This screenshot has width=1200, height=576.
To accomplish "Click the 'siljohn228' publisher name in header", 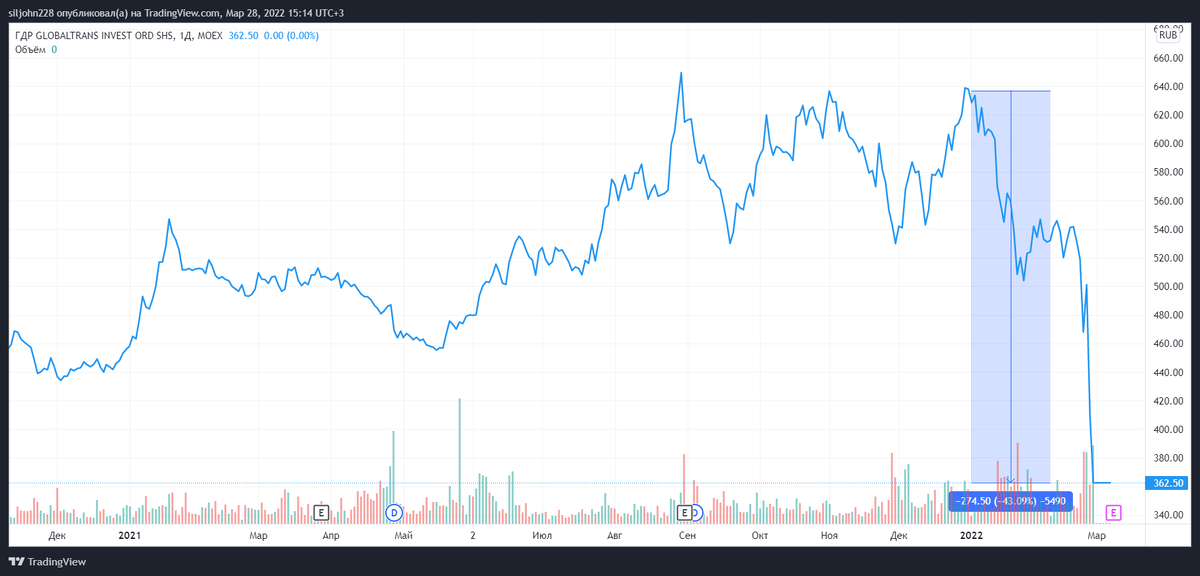I will click(30, 13).
